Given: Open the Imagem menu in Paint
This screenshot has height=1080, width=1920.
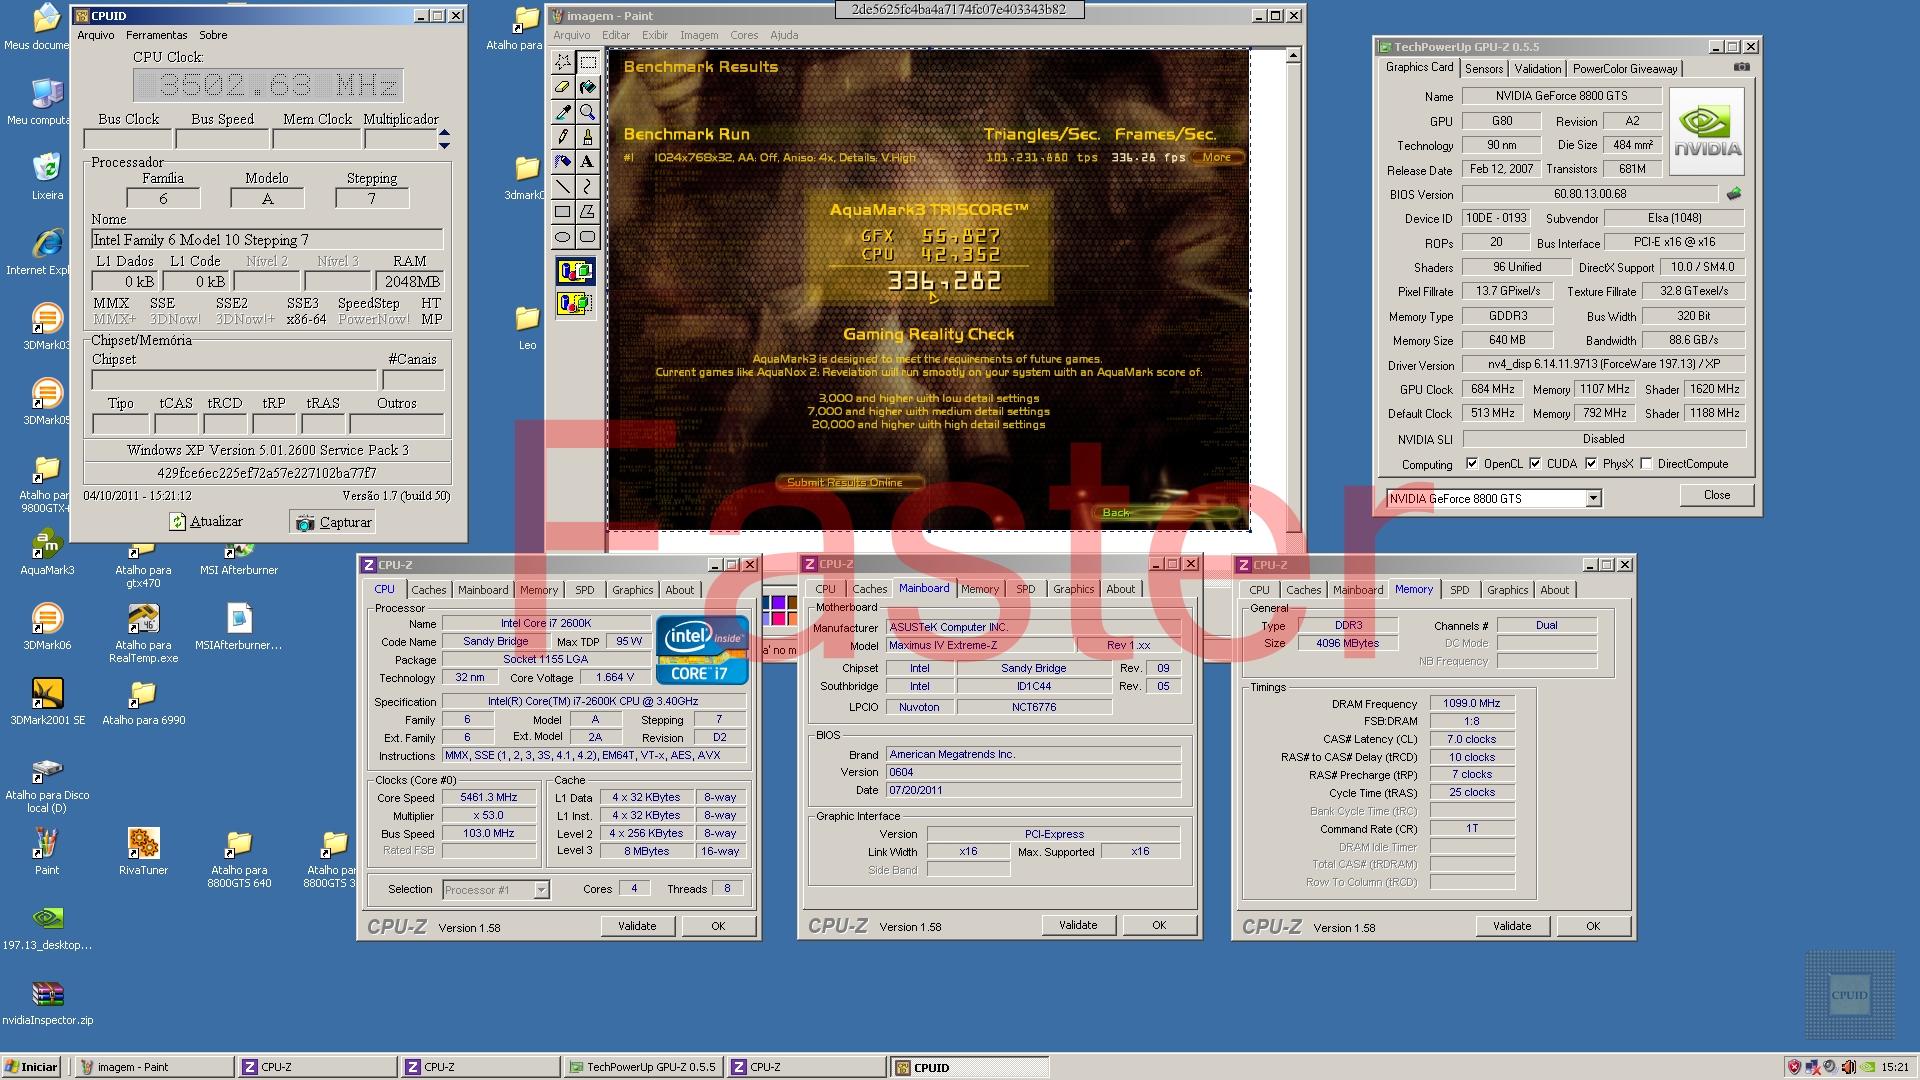Looking at the screenshot, I should click(x=699, y=35).
